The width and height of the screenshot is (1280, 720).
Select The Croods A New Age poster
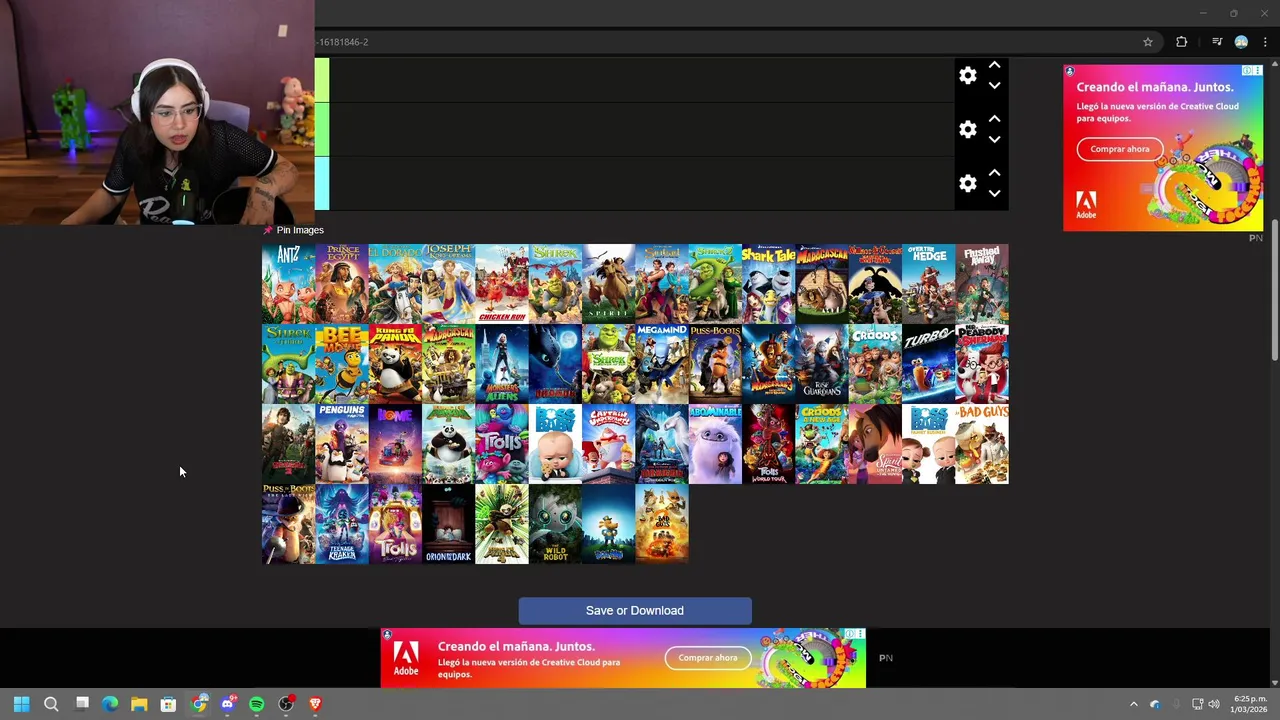coord(822,444)
